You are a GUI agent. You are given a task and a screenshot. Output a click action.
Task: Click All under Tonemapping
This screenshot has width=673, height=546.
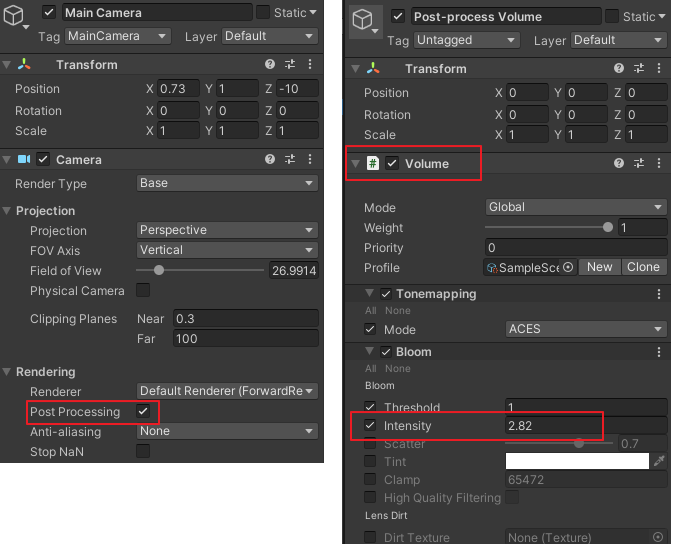coord(371,310)
